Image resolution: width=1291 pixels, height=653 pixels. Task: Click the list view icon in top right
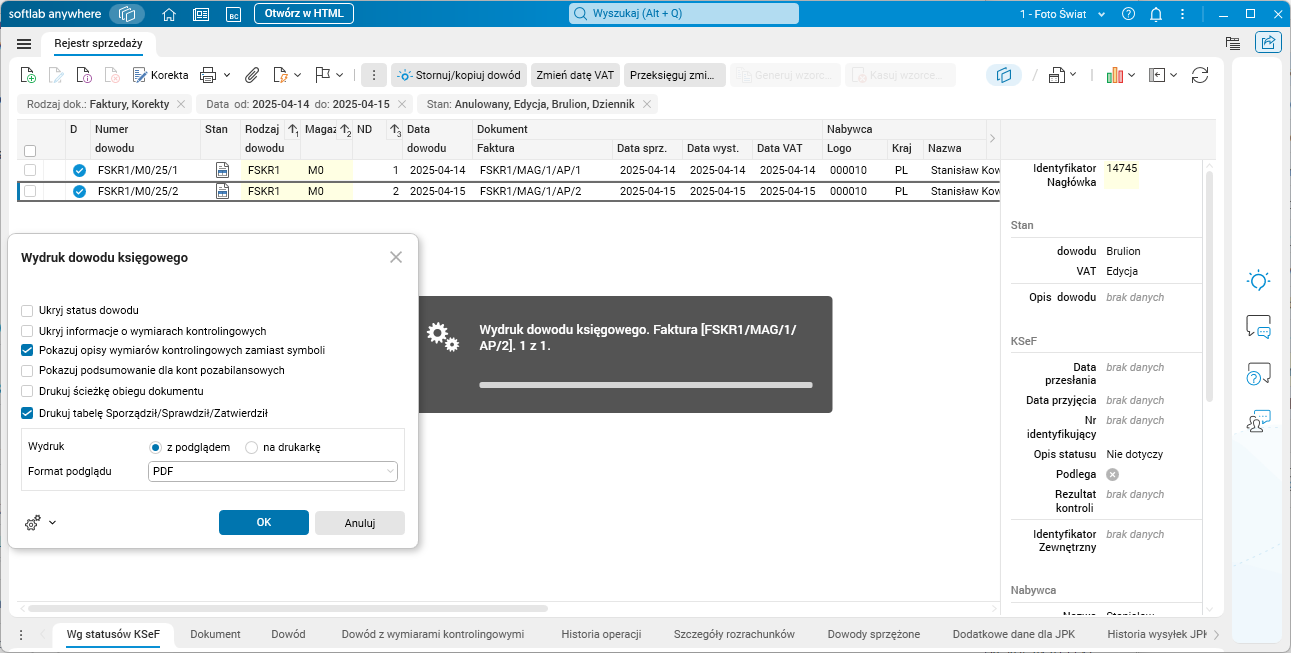pyautogui.click(x=1233, y=43)
